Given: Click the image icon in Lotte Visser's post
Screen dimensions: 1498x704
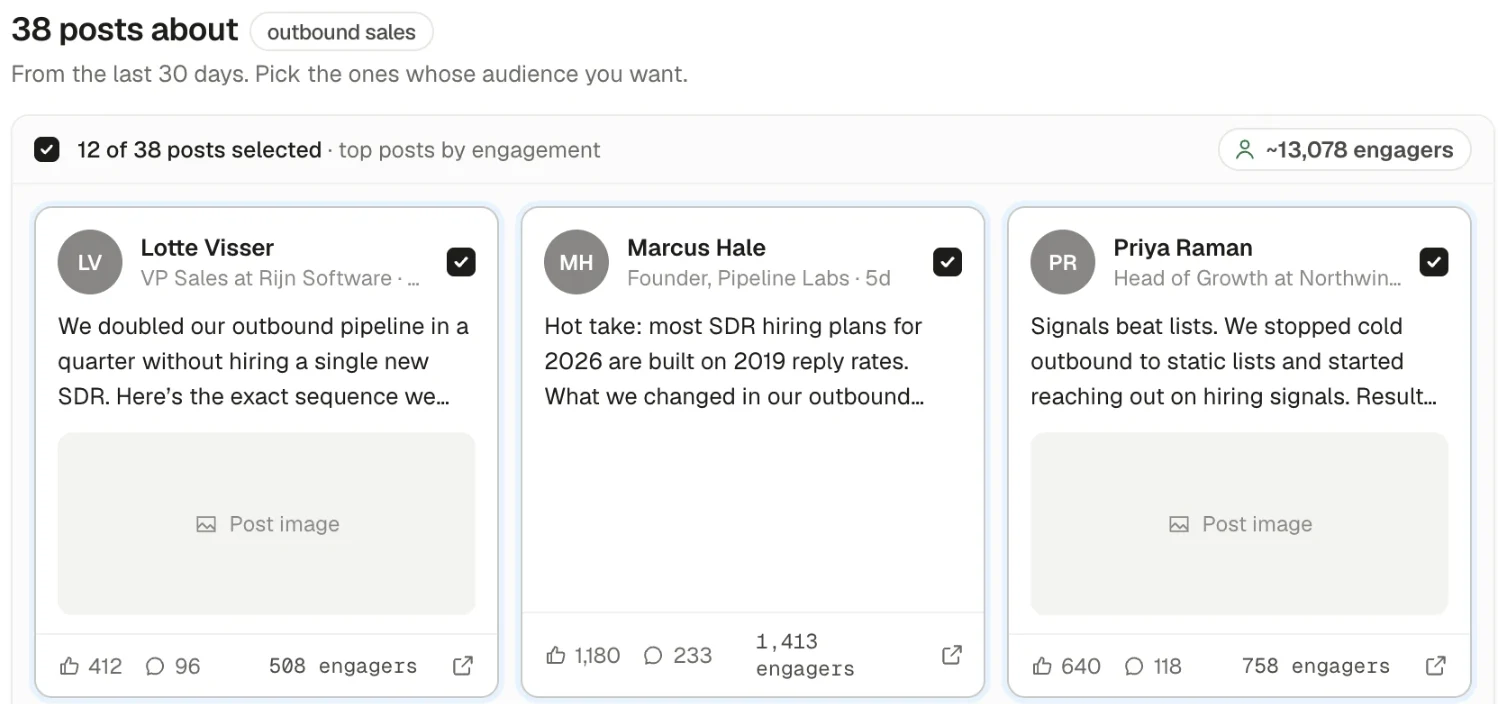Looking at the screenshot, I should pyautogui.click(x=206, y=524).
